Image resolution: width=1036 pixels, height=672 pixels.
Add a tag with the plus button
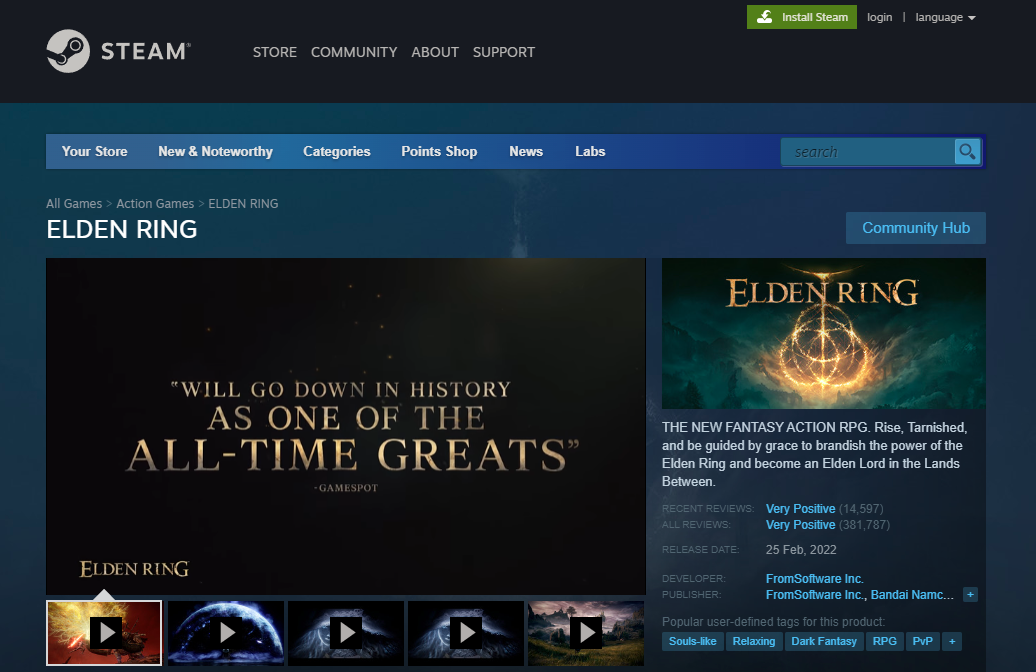coord(952,642)
